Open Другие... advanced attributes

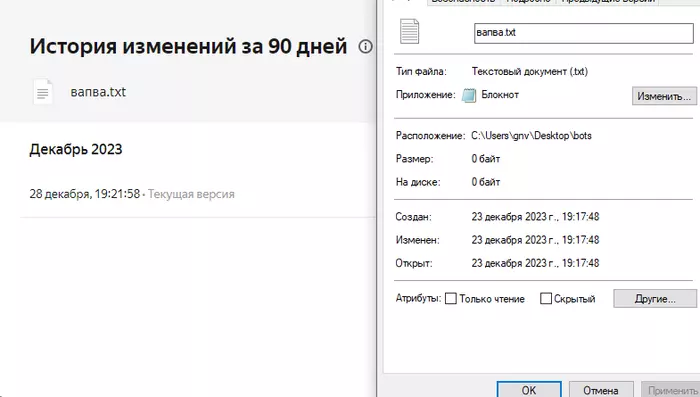pos(655,299)
